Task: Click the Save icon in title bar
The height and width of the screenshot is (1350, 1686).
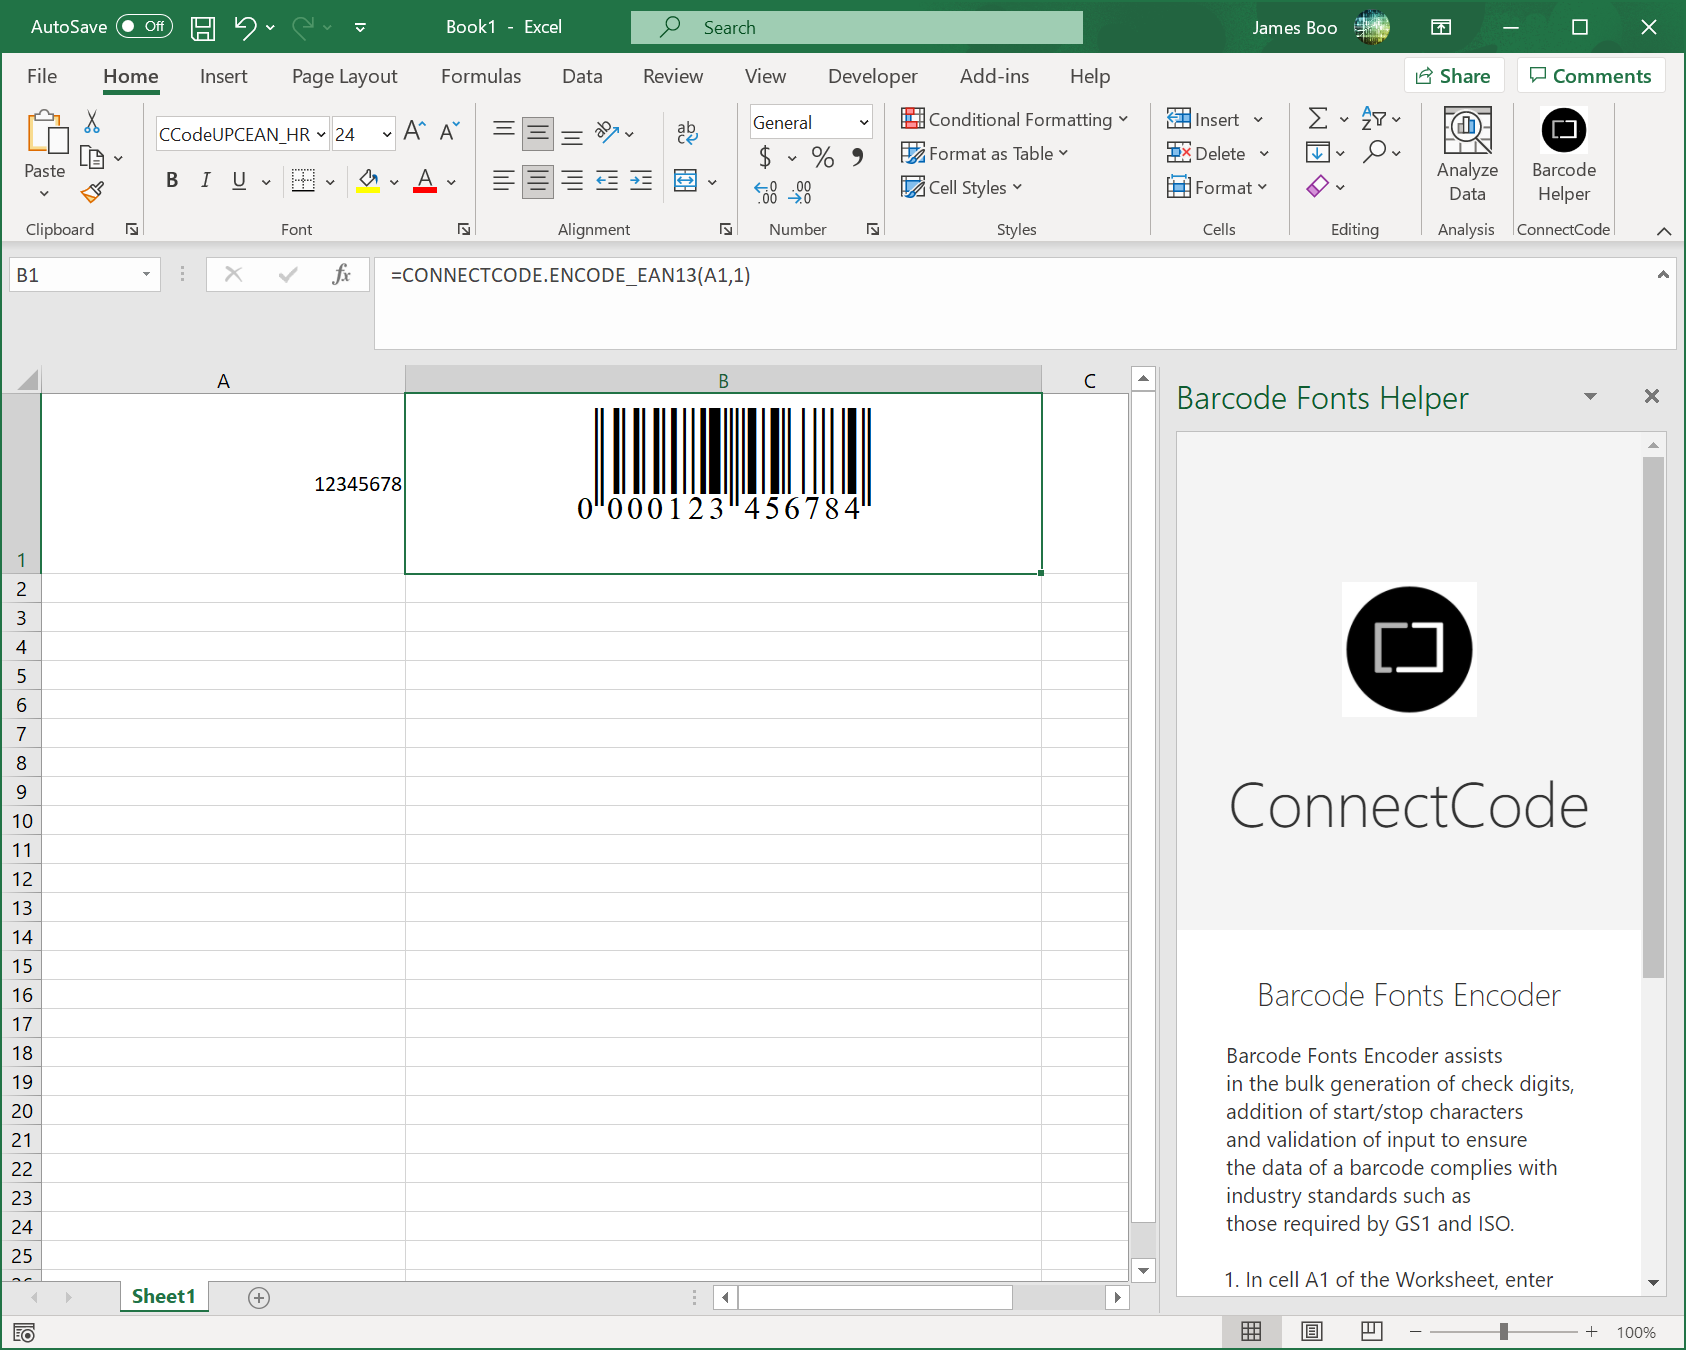Action: [x=203, y=28]
